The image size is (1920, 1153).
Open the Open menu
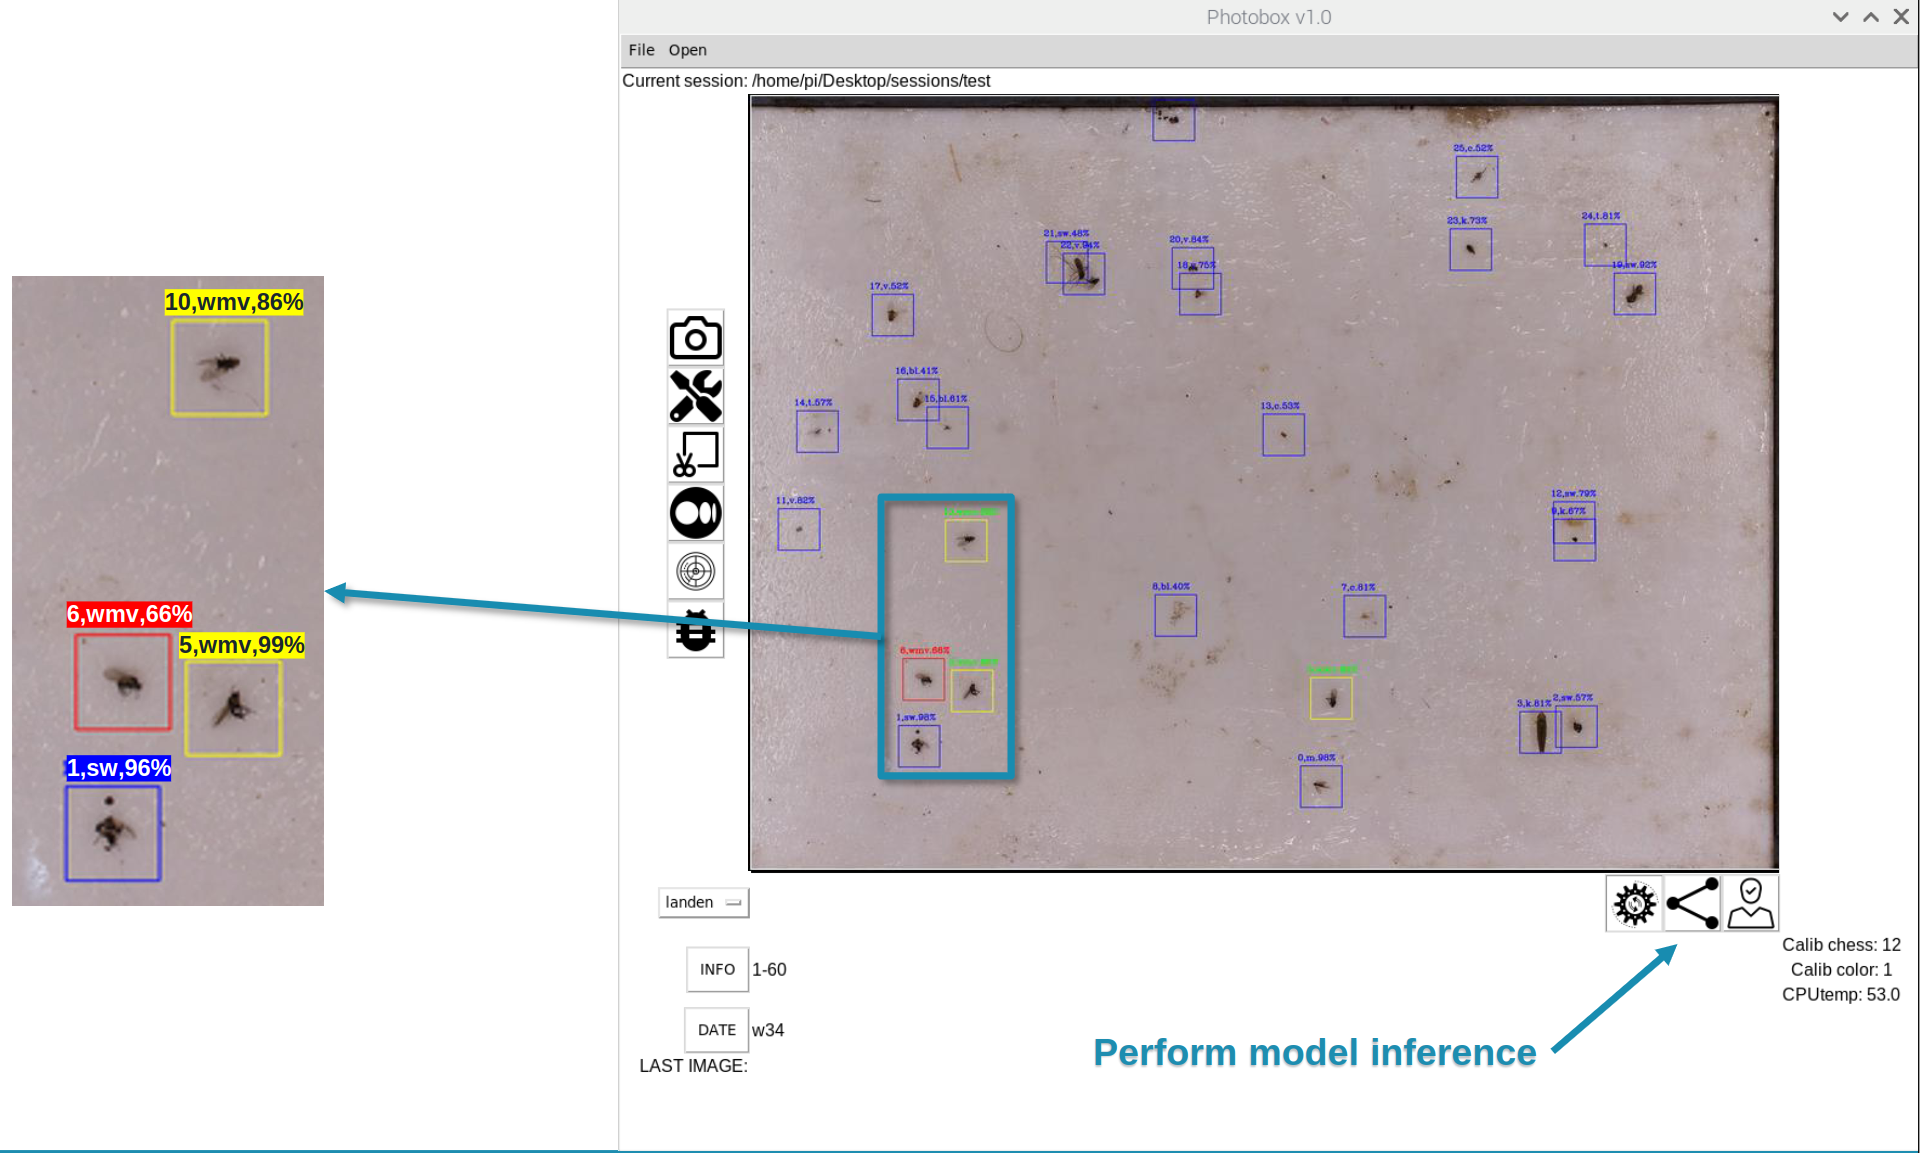coord(687,50)
